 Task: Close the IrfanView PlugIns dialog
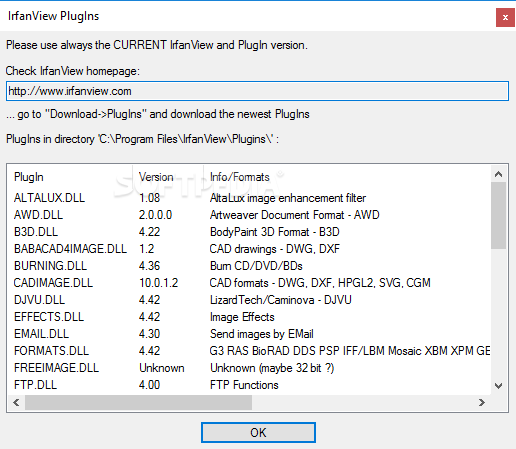pyautogui.click(x=505, y=17)
